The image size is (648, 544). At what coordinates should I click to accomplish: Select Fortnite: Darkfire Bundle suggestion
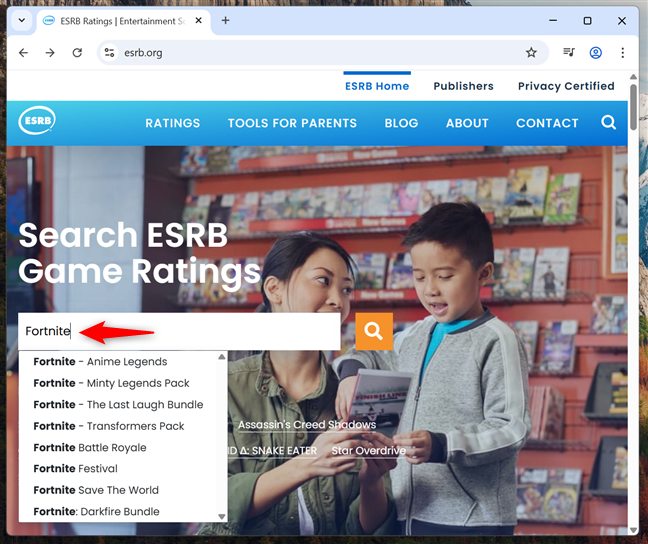[96, 512]
